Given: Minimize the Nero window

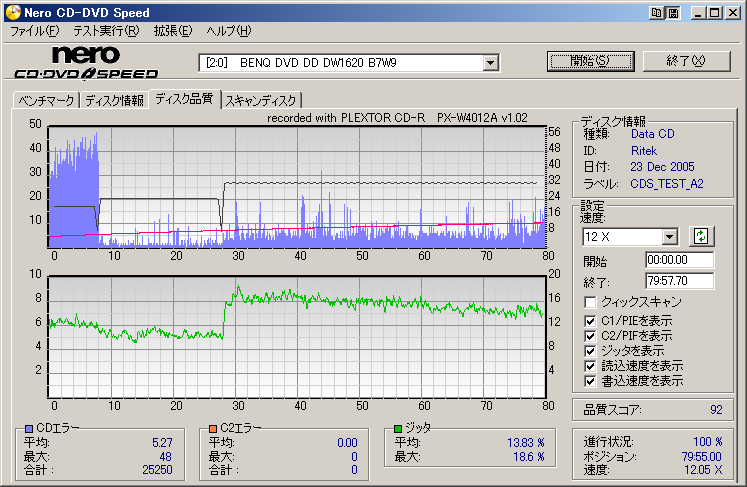Looking at the screenshot, I should pyautogui.click(x=698, y=12).
